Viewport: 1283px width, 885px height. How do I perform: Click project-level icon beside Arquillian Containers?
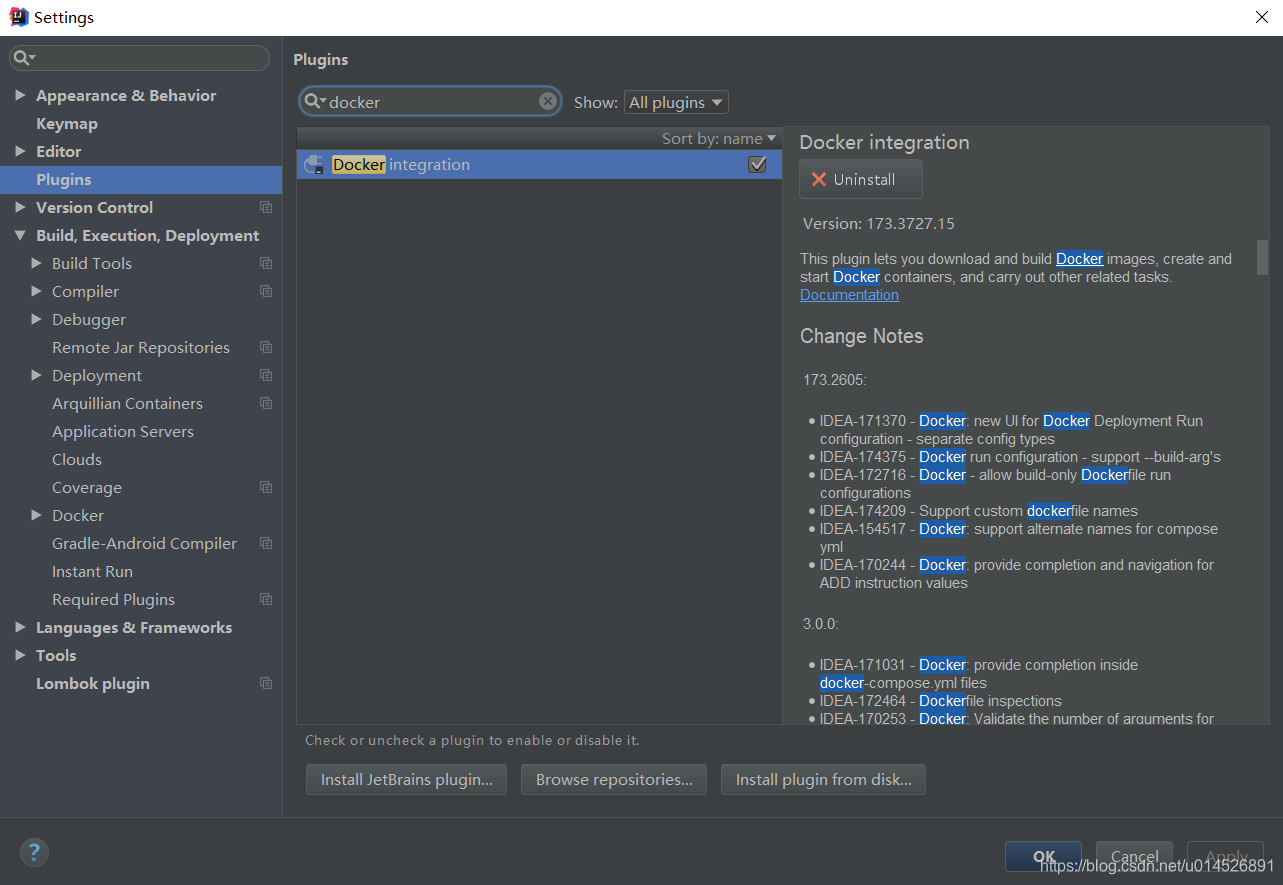click(266, 403)
